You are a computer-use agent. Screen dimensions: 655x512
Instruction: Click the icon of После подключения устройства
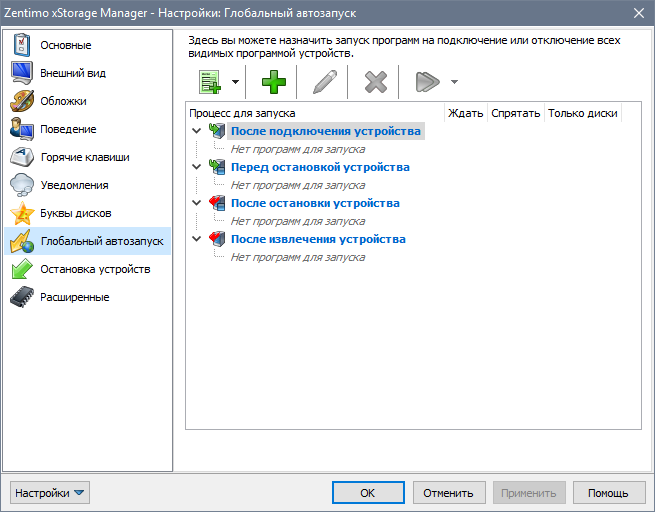point(217,131)
